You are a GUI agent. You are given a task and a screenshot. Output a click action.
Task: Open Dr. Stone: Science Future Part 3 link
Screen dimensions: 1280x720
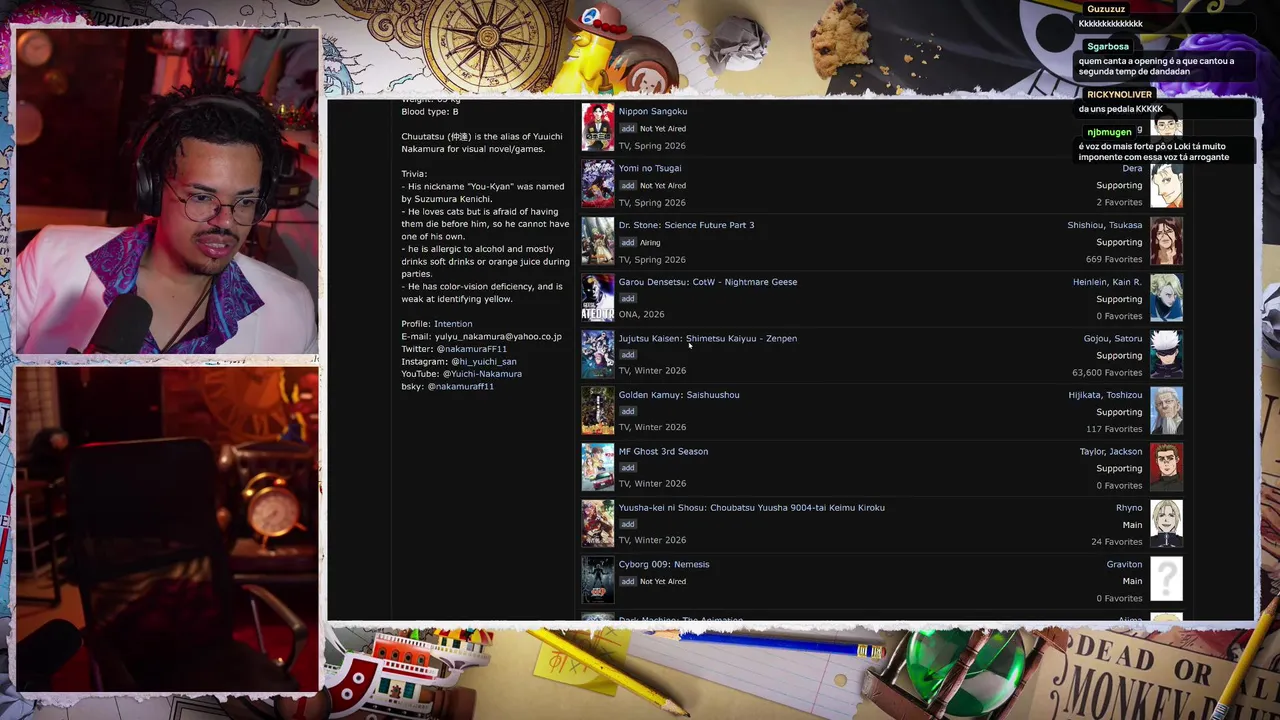[686, 225]
